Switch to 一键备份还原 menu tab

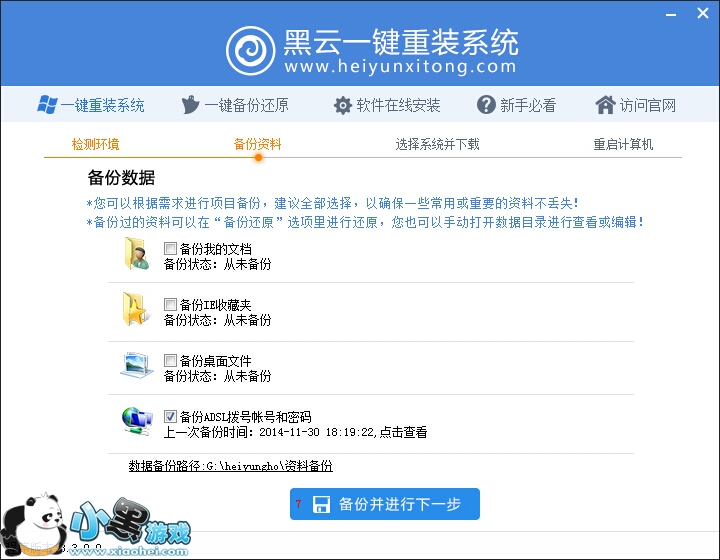(235, 105)
